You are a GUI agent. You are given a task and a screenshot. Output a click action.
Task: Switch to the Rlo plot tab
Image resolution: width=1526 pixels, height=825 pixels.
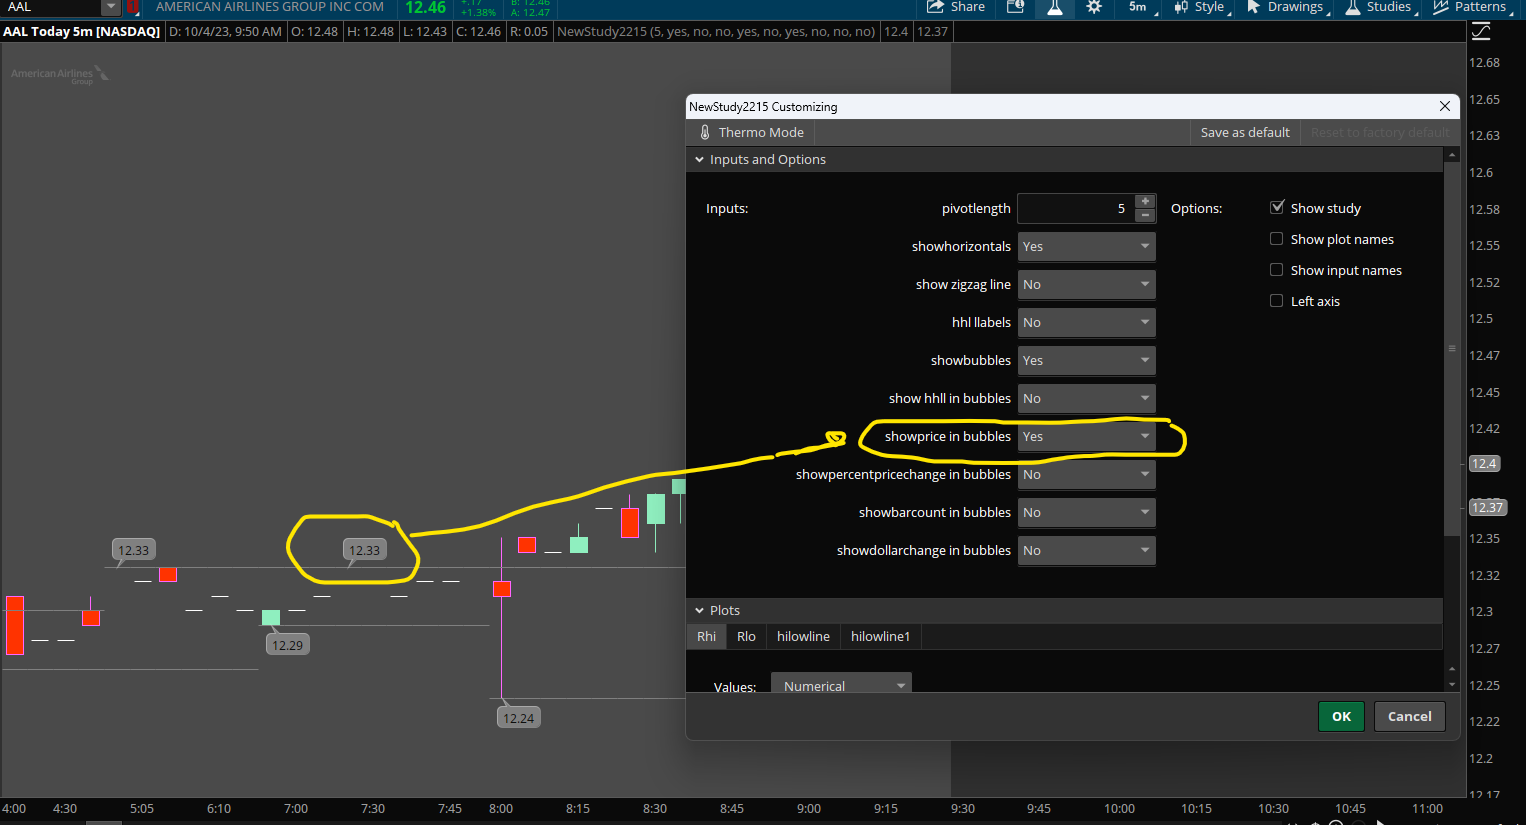tap(746, 637)
